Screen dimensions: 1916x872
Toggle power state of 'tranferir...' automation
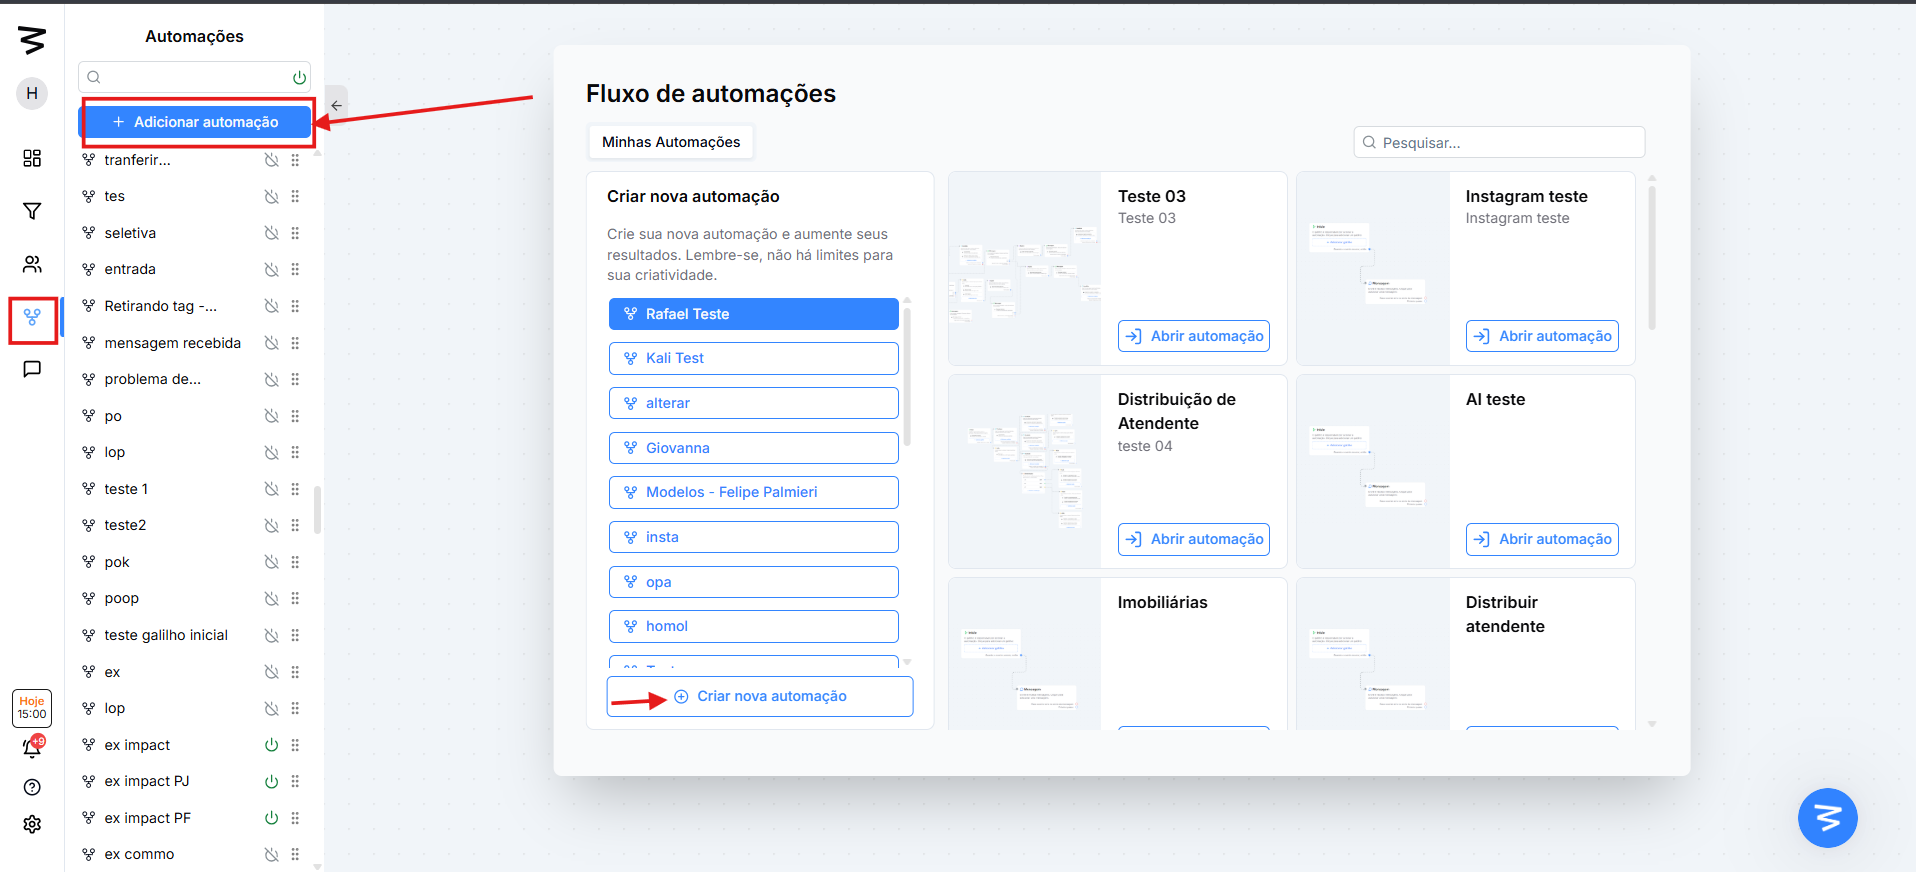[271, 160]
